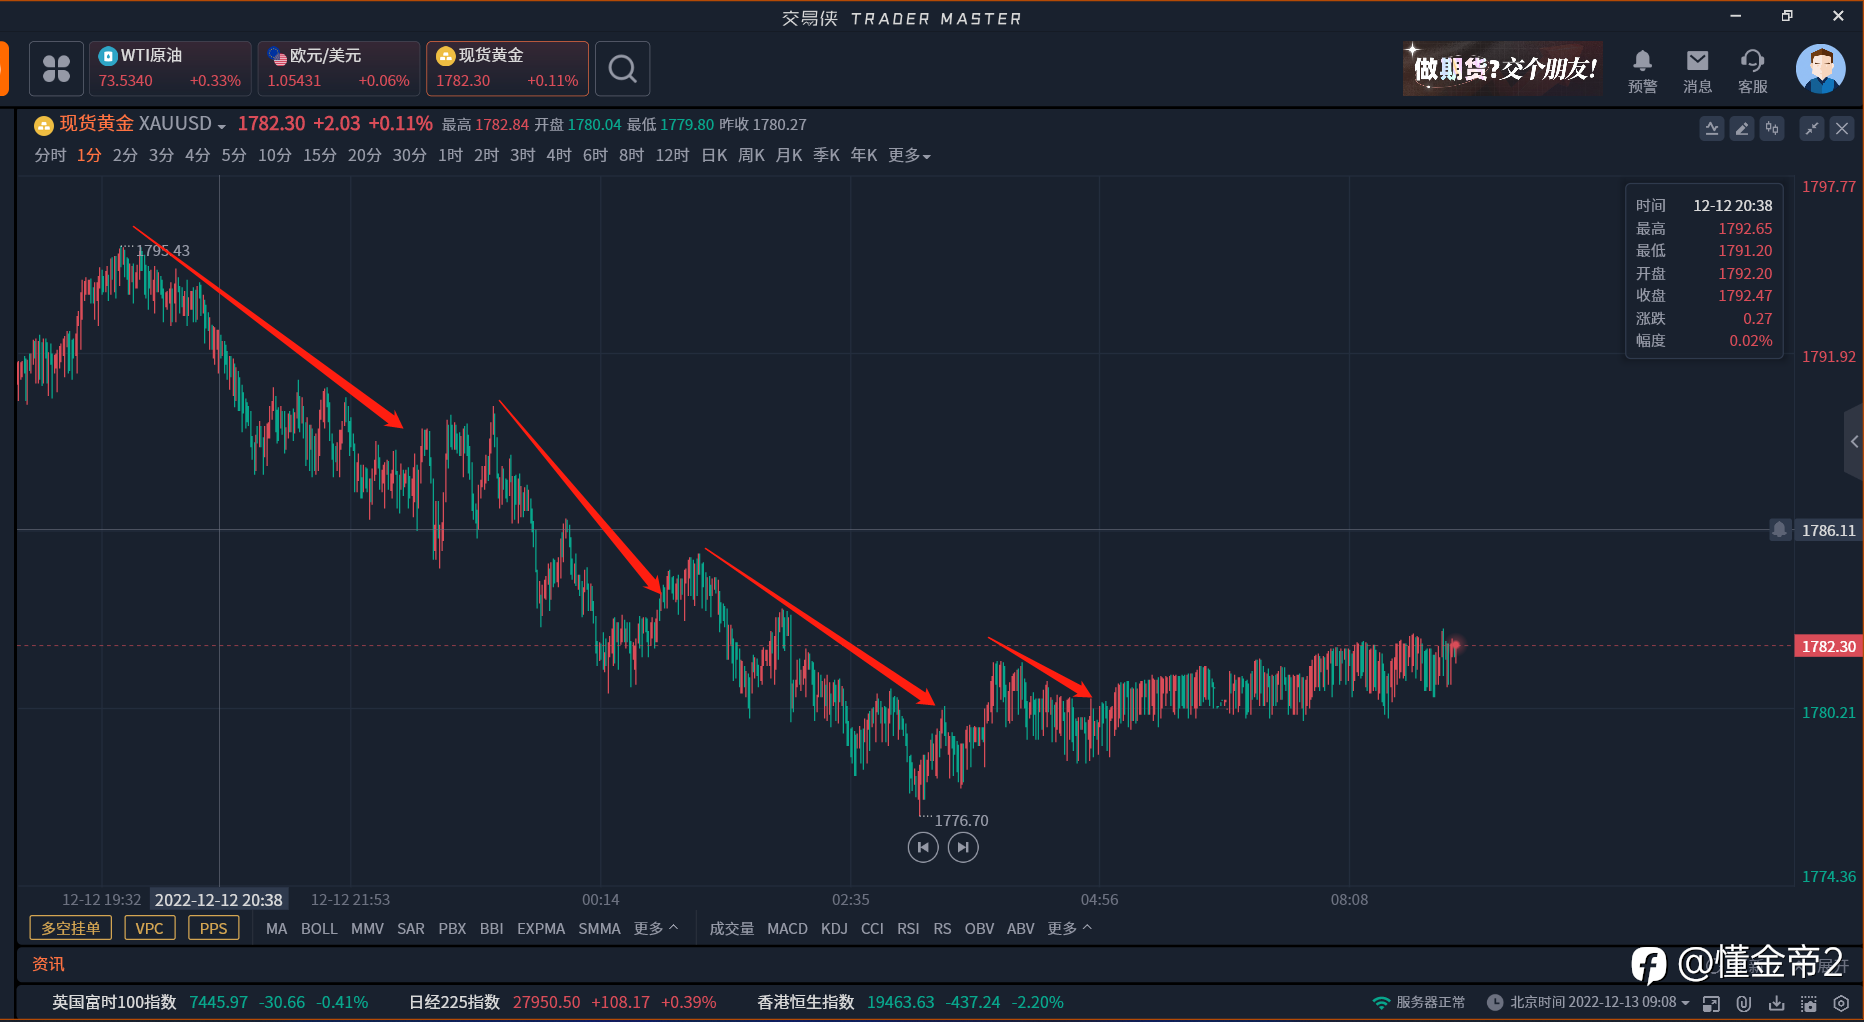
Task: Toggle 多空挂单 overlay button
Action: click(71, 928)
